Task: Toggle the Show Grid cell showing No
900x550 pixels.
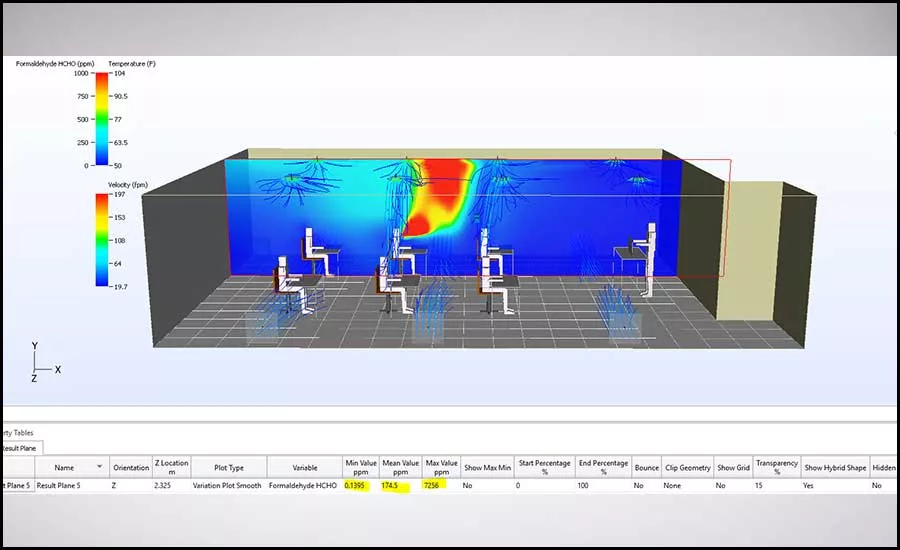Action: point(734,485)
